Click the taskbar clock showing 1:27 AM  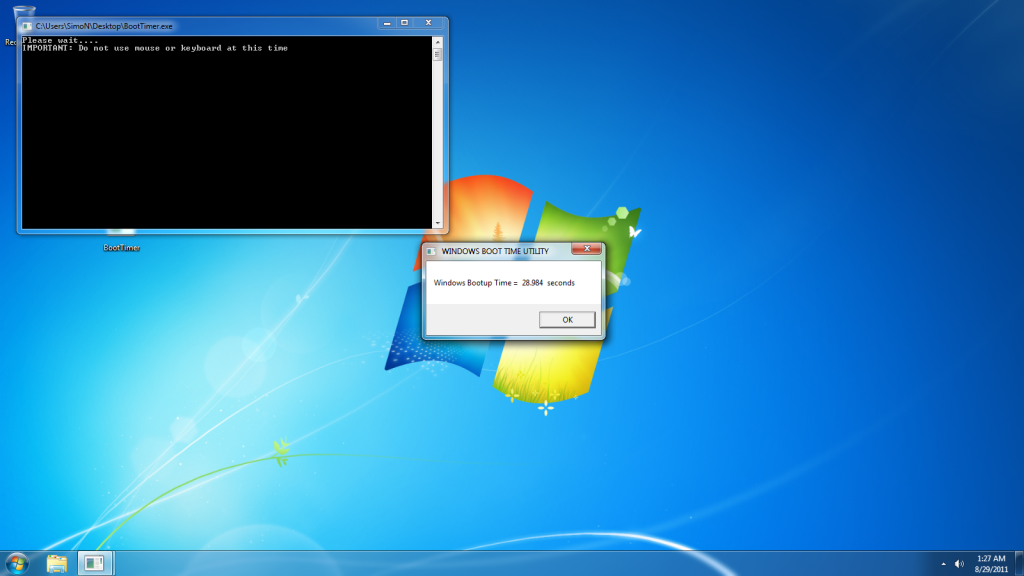pyautogui.click(x=989, y=563)
